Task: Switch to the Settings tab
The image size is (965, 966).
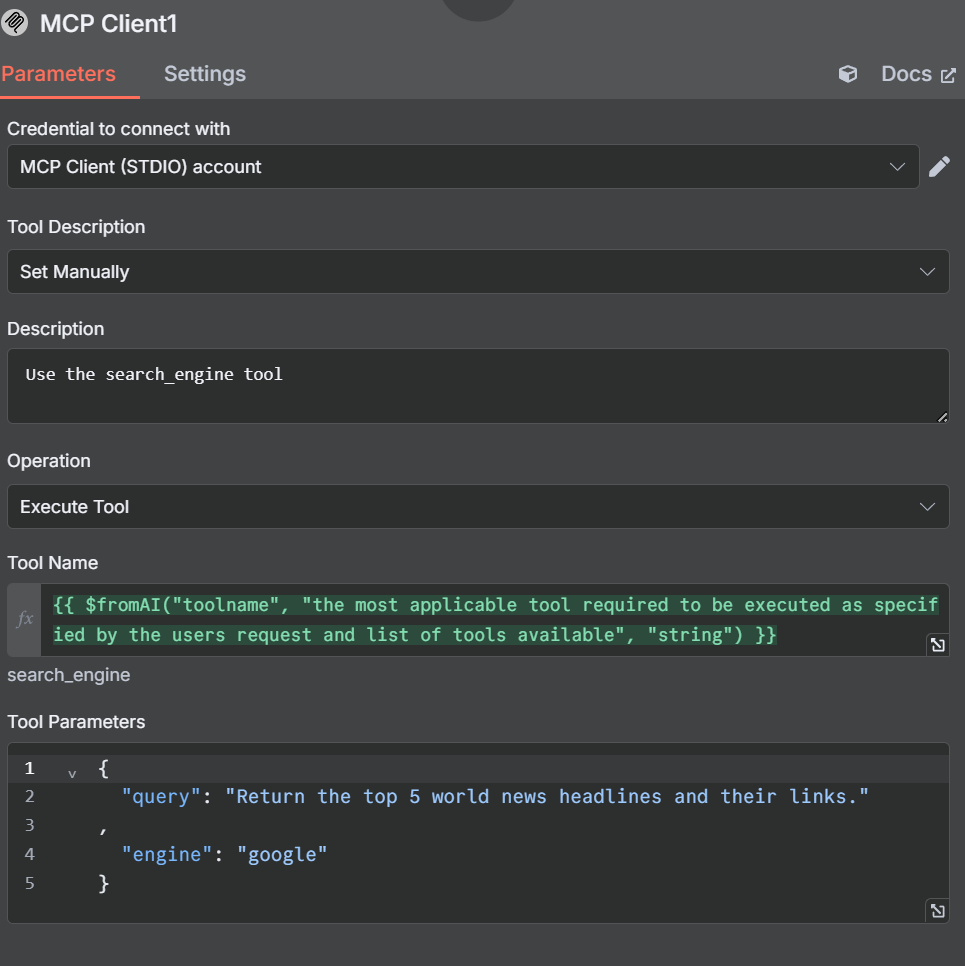Action: point(205,74)
